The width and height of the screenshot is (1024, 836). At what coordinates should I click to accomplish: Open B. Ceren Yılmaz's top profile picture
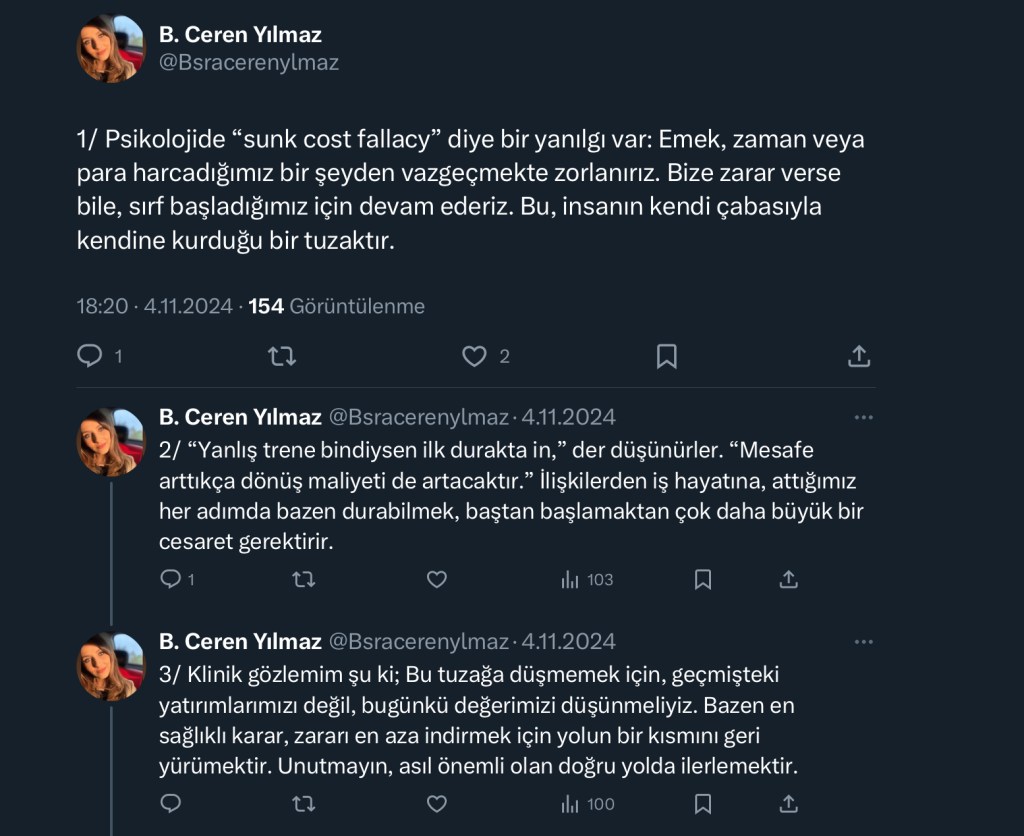tap(112, 48)
